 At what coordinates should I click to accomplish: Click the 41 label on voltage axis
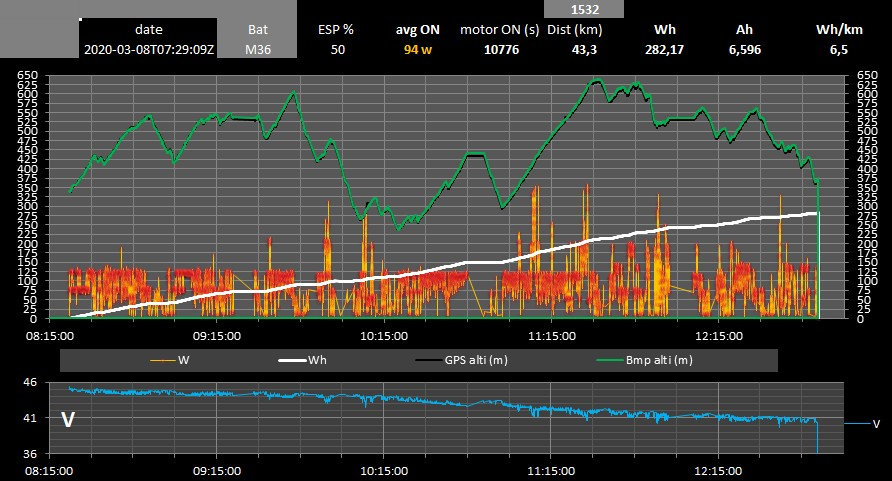point(30,418)
